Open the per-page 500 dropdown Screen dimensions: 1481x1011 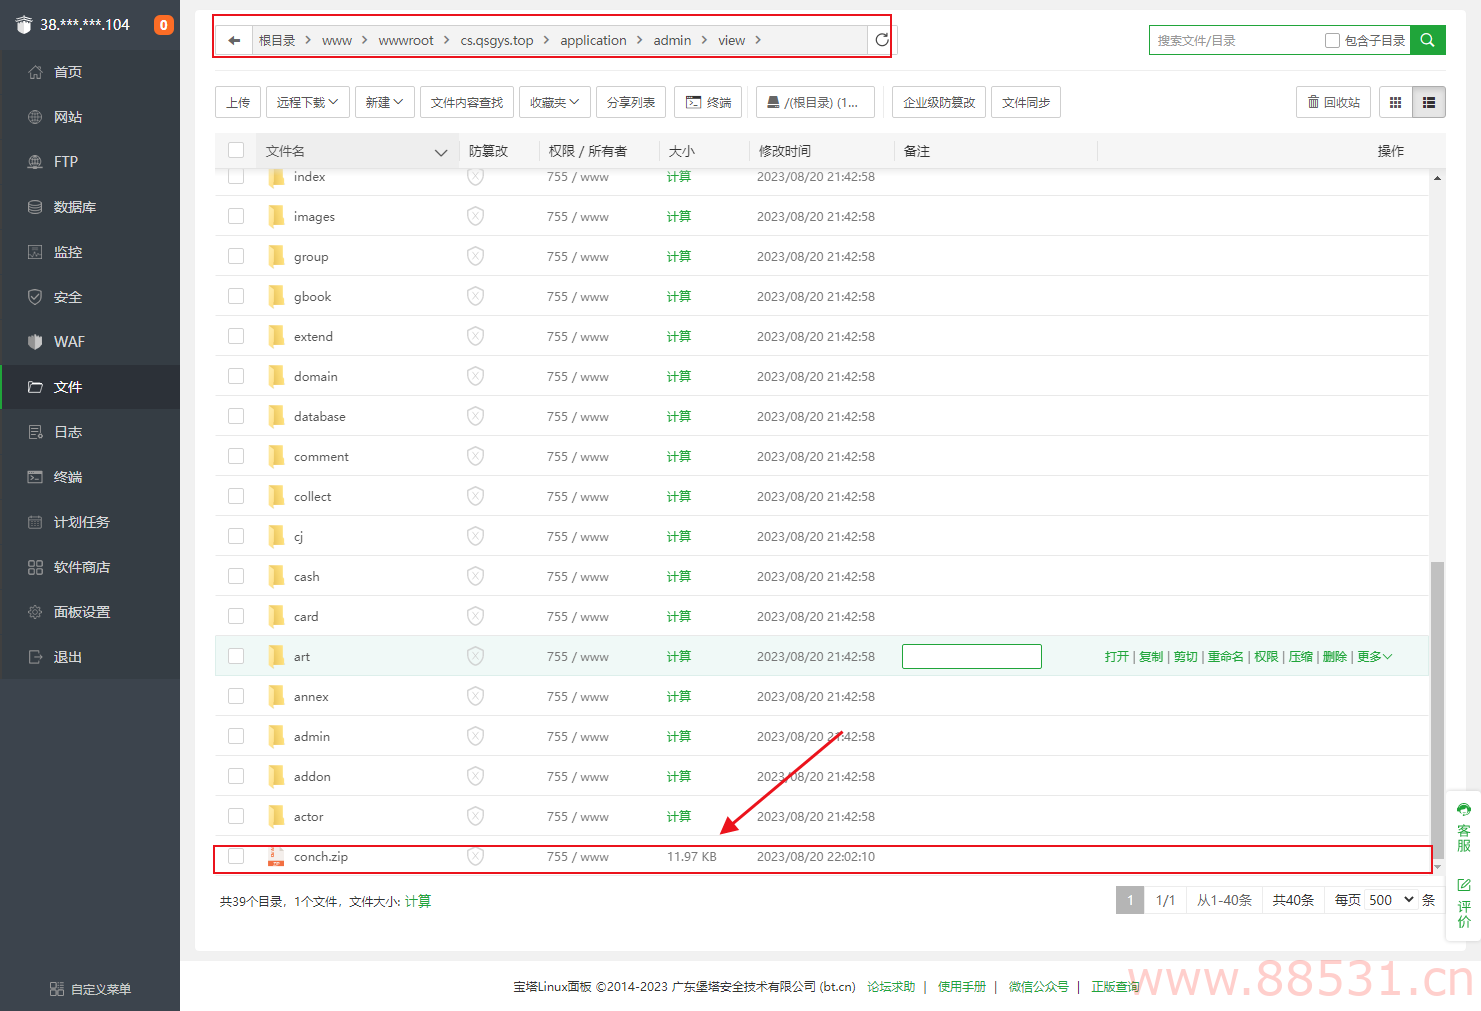click(1391, 900)
